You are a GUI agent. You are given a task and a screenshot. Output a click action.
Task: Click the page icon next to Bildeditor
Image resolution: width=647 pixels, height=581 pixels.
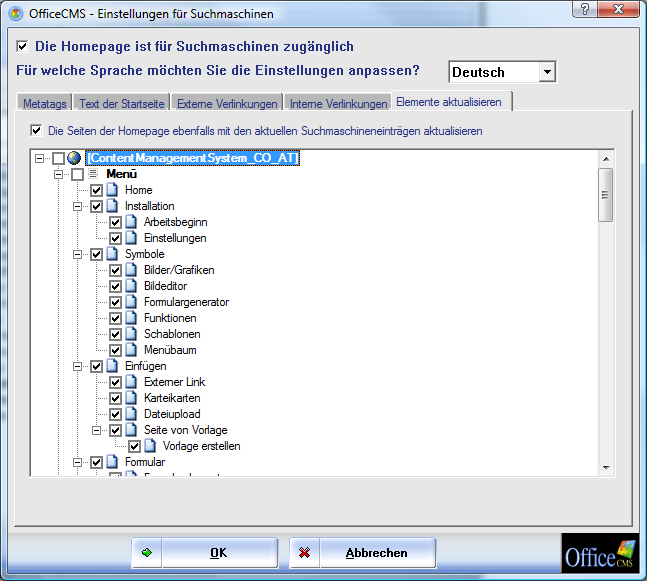tap(131, 286)
